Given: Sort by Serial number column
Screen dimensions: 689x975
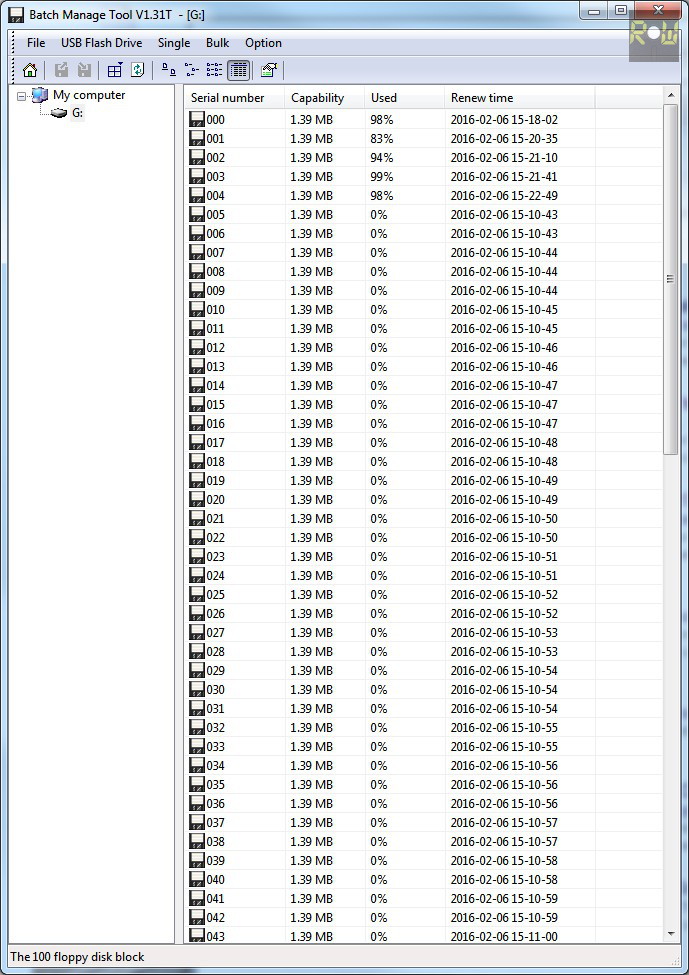Looking at the screenshot, I should (x=235, y=98).
